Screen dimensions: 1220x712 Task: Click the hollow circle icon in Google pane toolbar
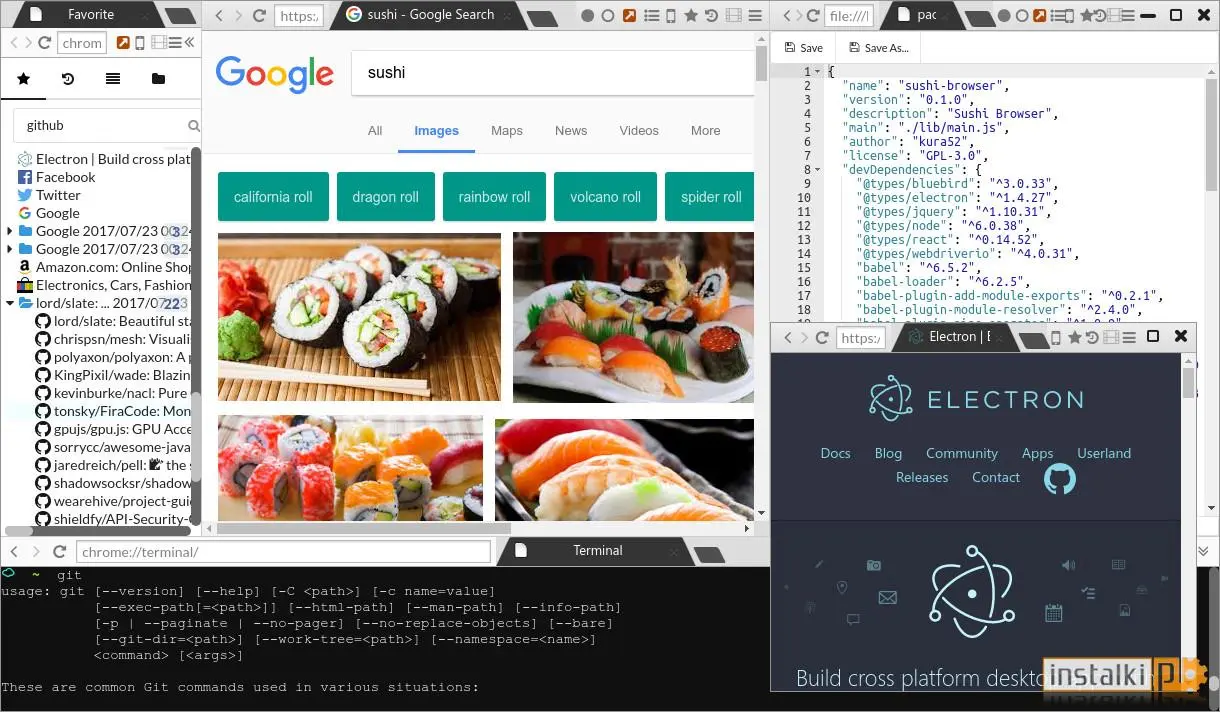[609, 16]
